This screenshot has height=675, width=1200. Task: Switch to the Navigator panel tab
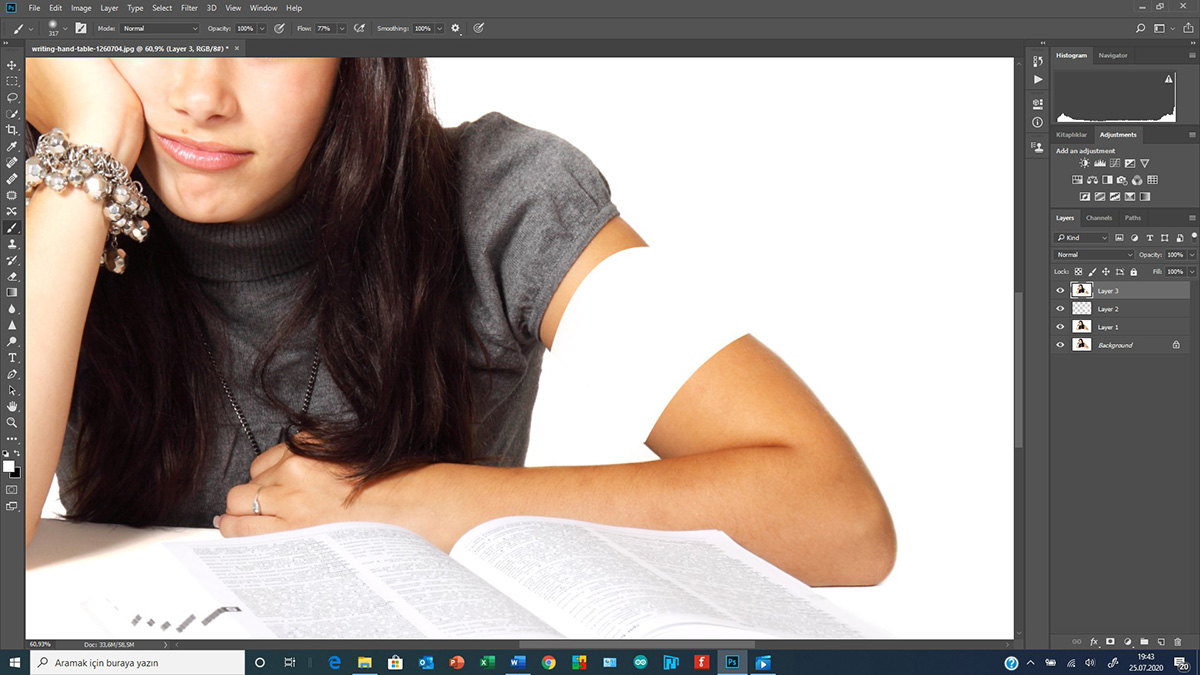pos(1112,55)
